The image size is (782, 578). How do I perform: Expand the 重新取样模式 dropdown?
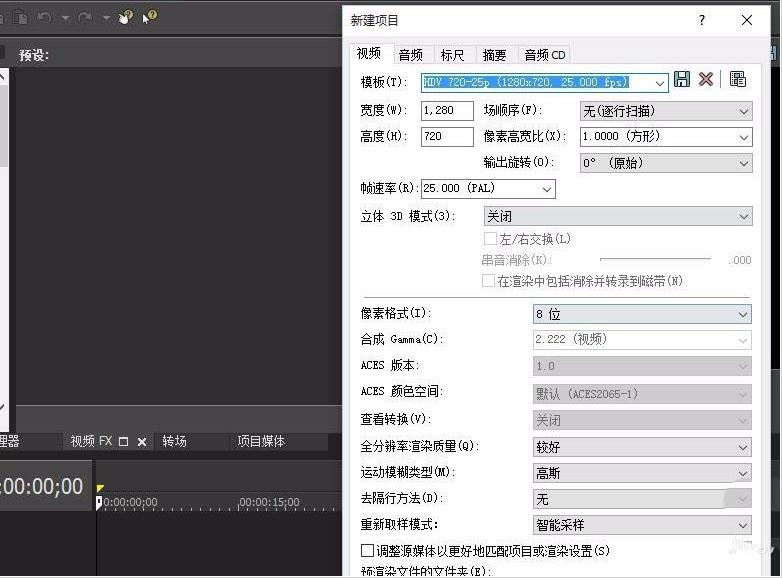[743, 525]
